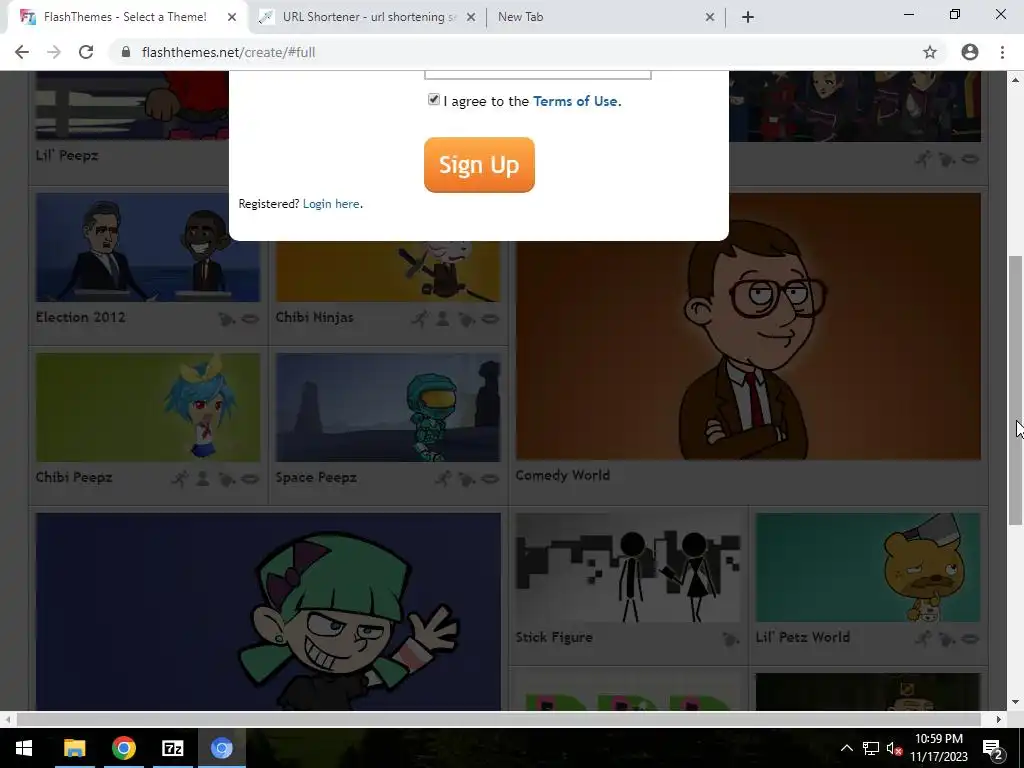The width and height of the screenshot is (1024, 768).
Task: Open the Chrome three-dot menu
Action: 1002,52
